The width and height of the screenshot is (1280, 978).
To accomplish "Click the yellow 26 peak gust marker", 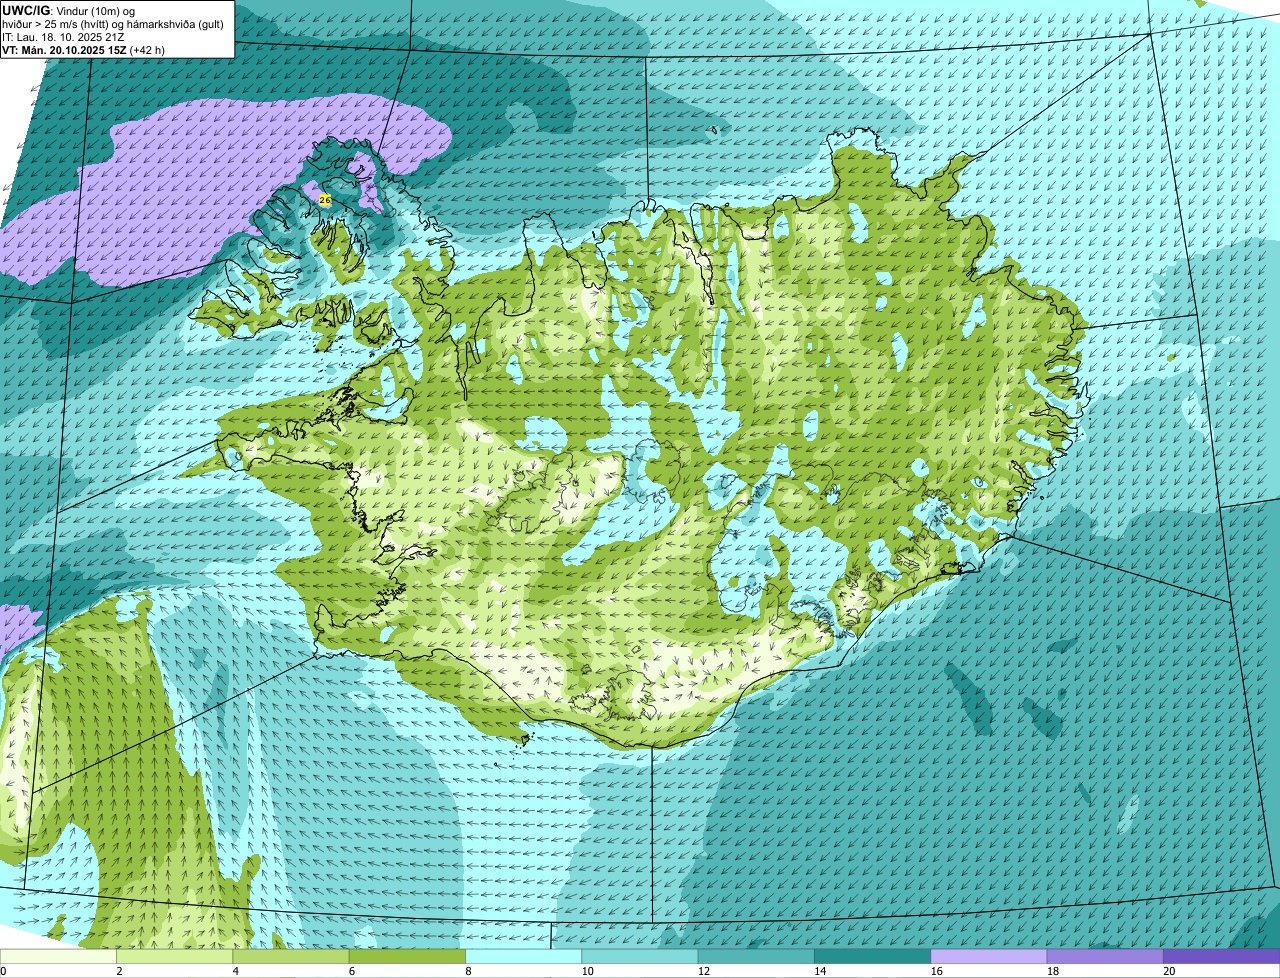I will (325, 200).
